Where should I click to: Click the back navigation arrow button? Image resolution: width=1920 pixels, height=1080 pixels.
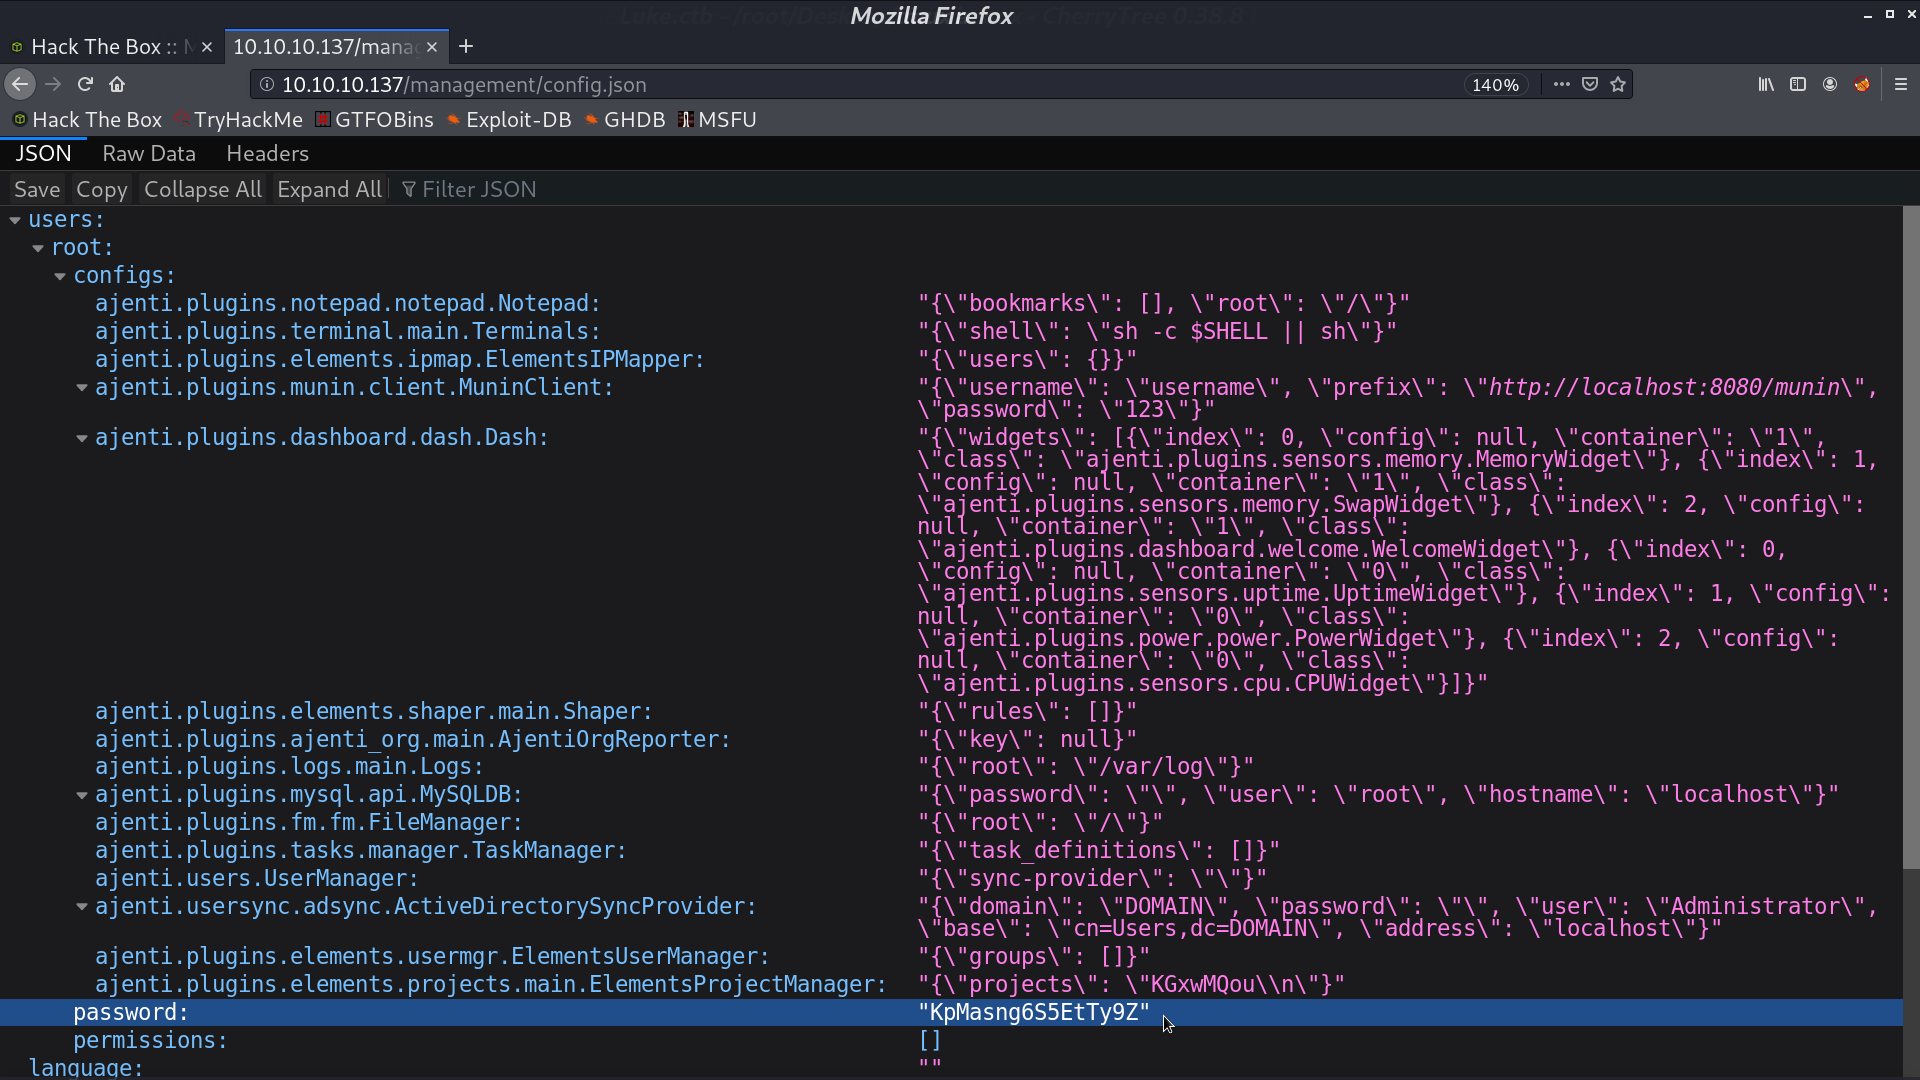(20, 84)
